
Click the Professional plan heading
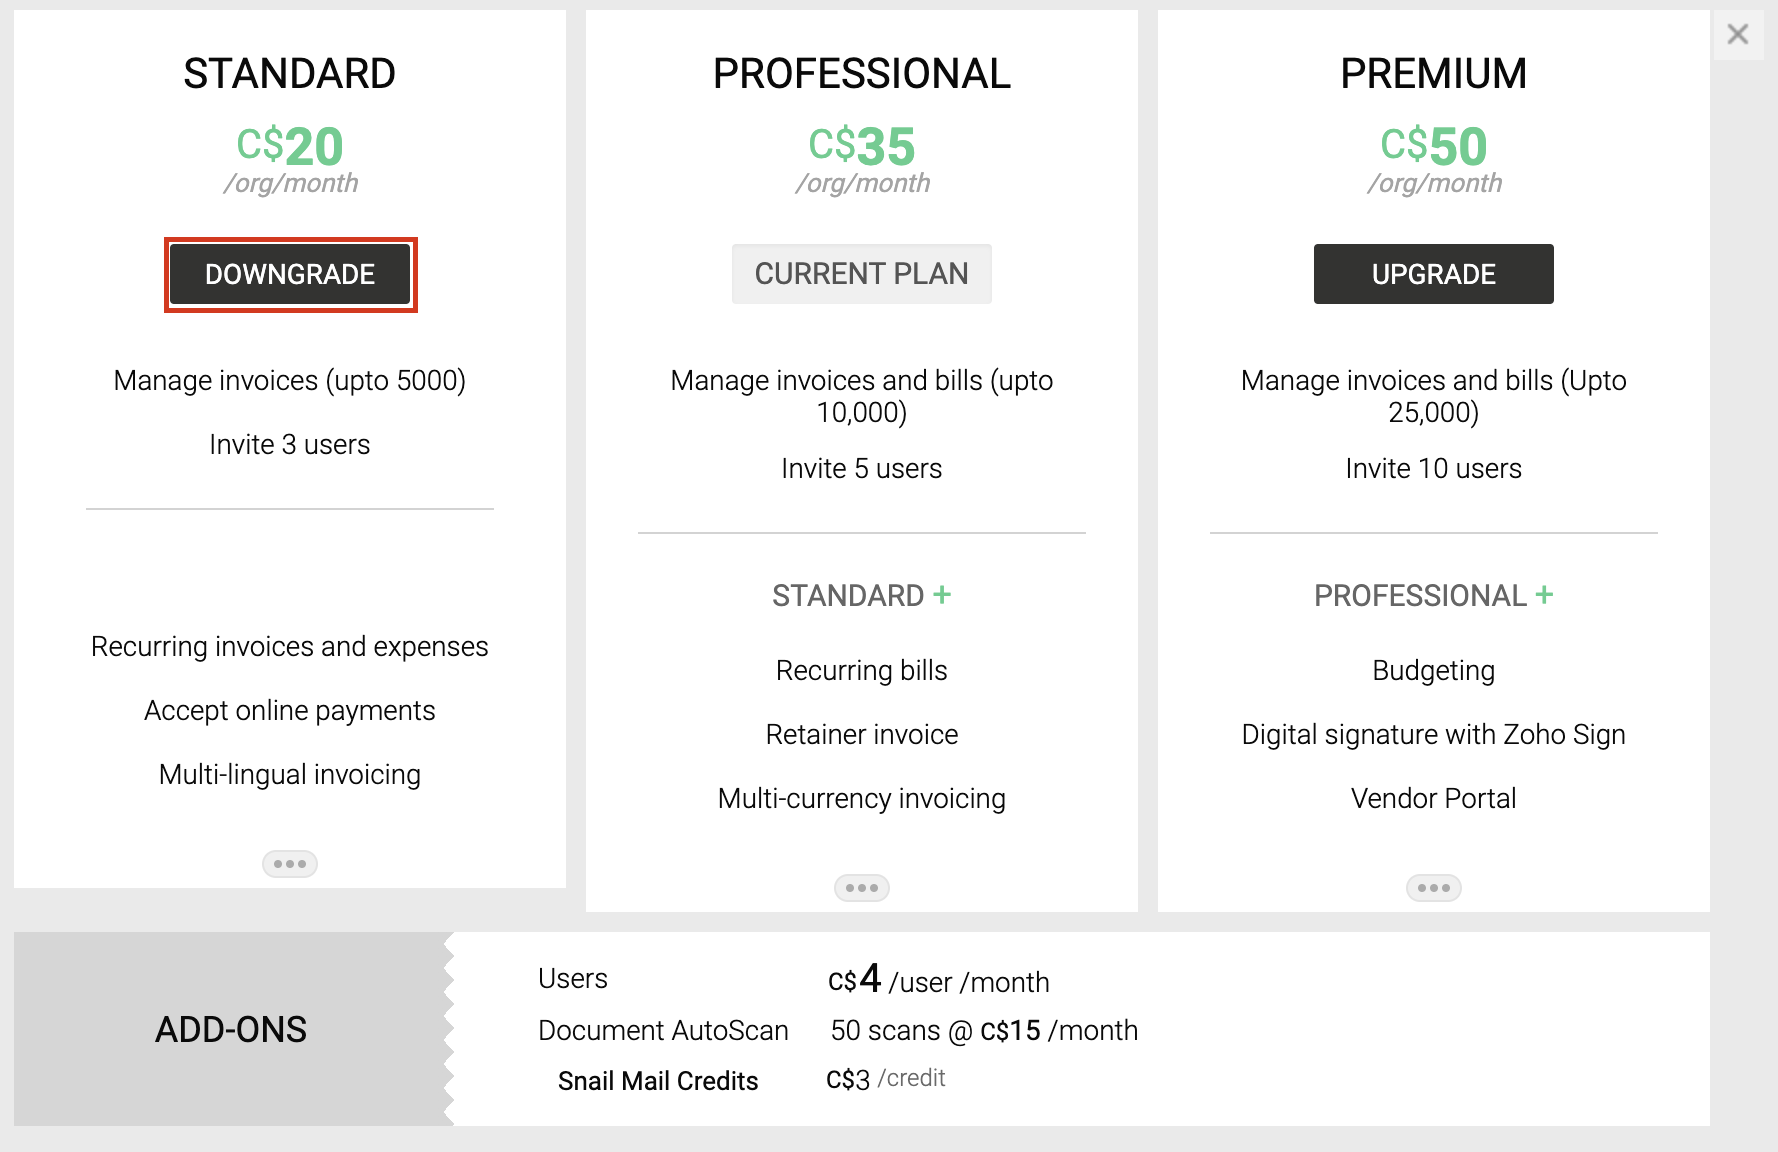(861, 73)
